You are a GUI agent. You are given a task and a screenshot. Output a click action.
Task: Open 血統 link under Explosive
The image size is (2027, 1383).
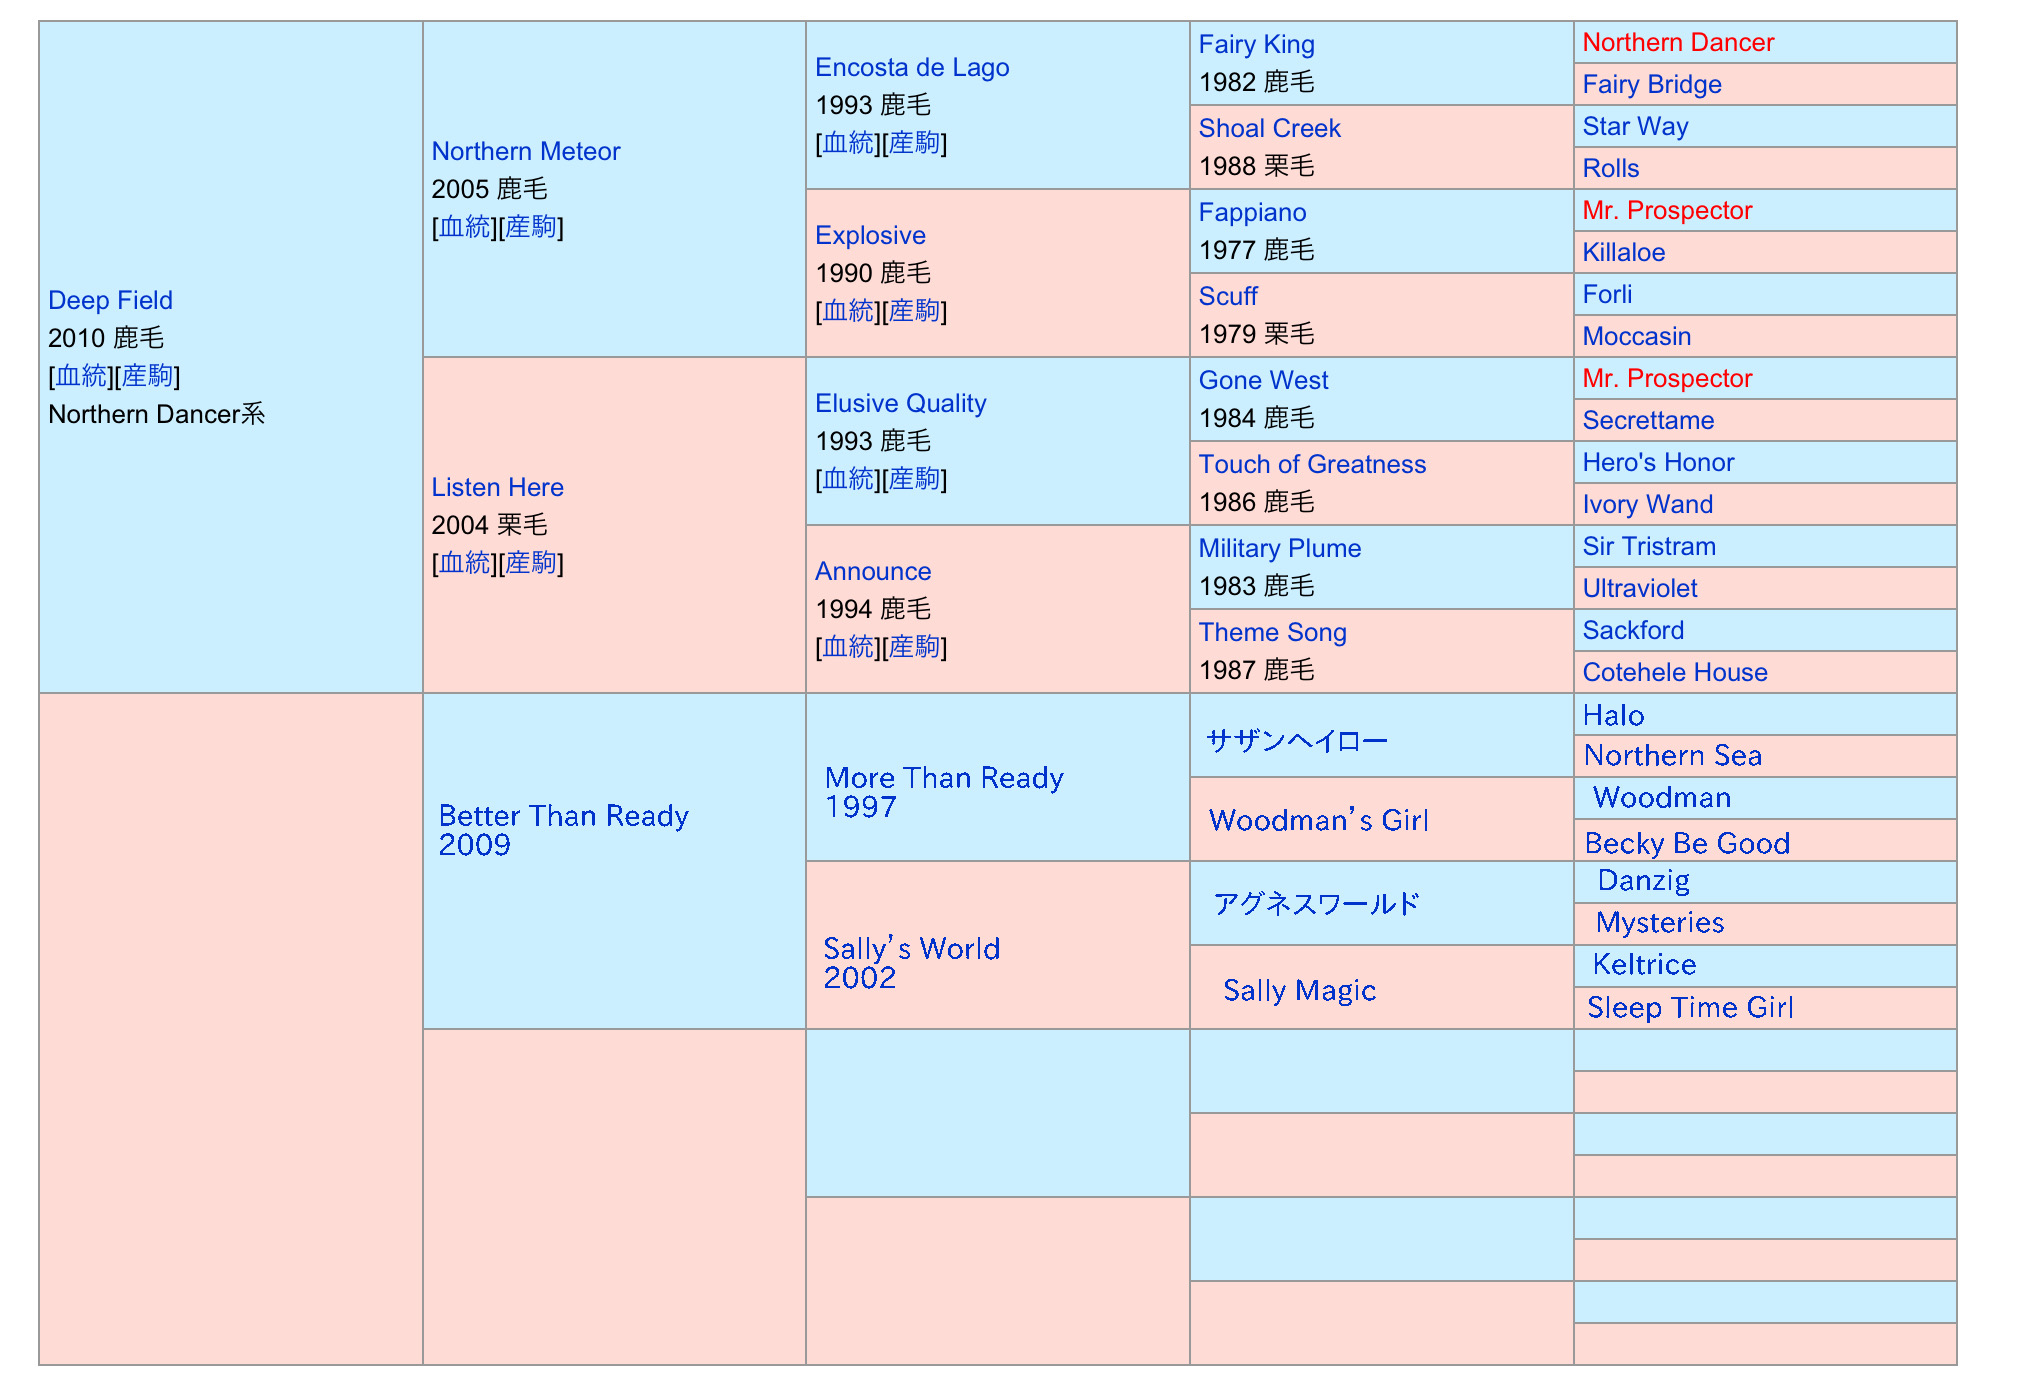coord(848,311)
